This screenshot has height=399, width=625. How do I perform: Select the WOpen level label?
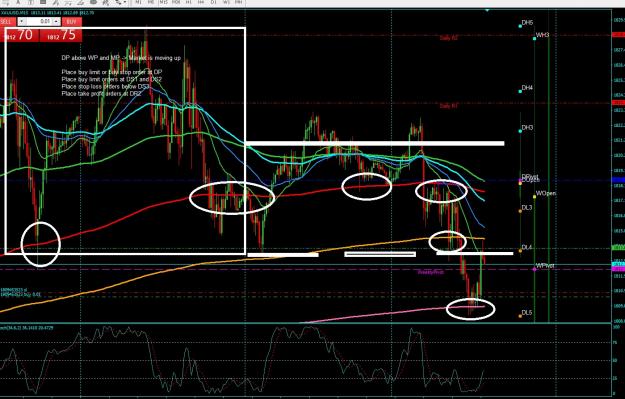point(546,193)
